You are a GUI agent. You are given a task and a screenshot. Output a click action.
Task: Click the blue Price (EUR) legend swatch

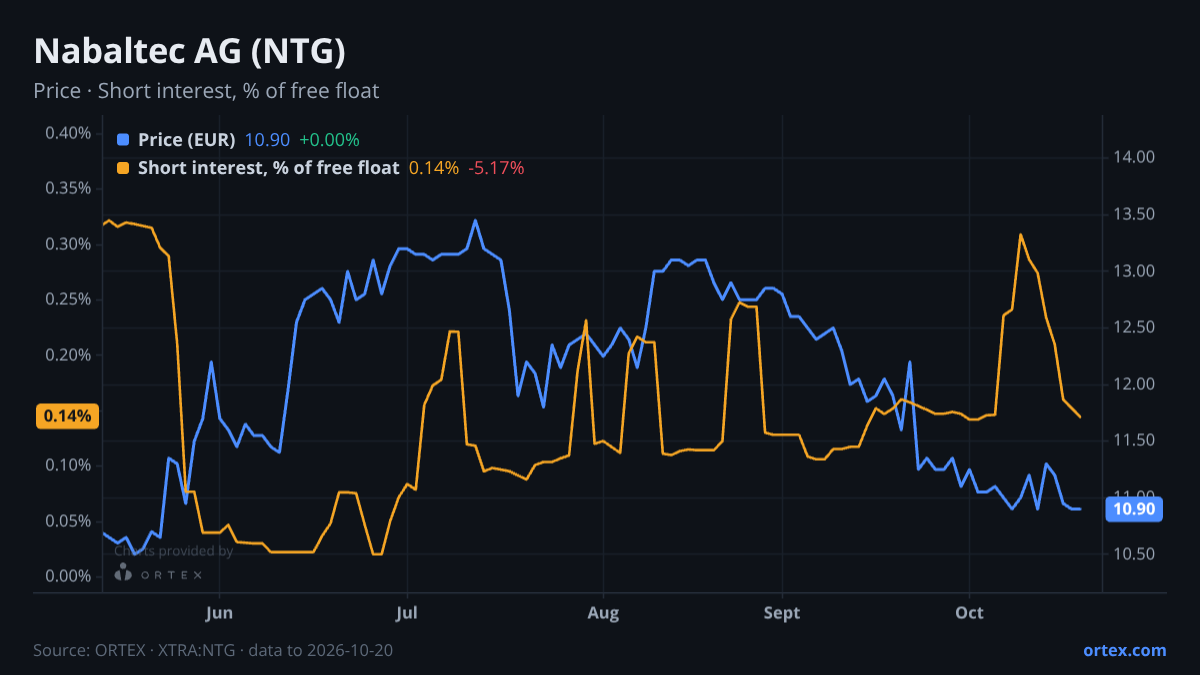tap(123, 140)
